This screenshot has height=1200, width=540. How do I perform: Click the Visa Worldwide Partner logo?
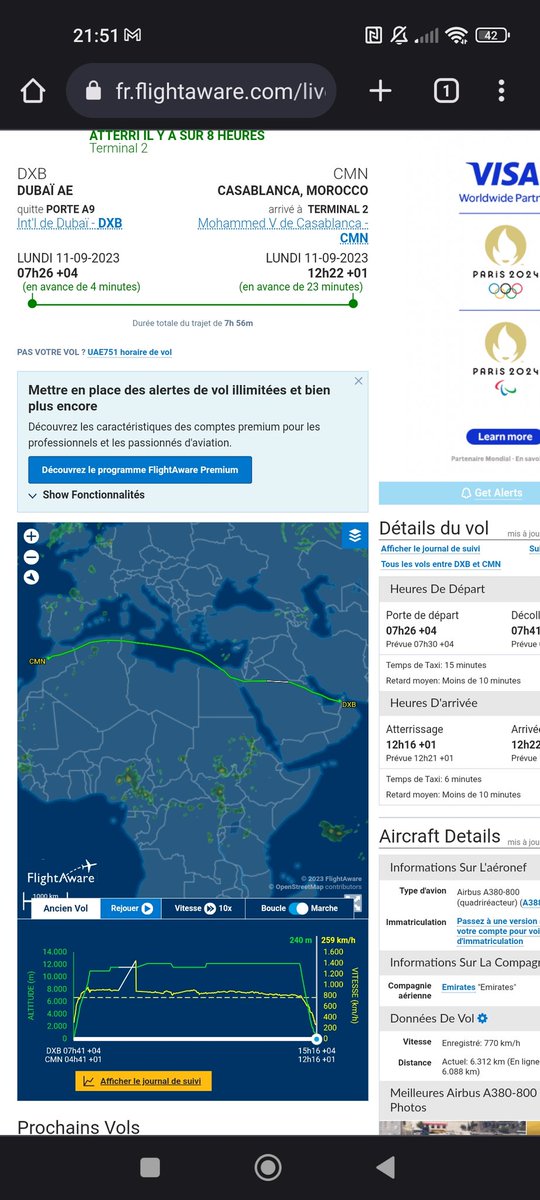[499, 182]
